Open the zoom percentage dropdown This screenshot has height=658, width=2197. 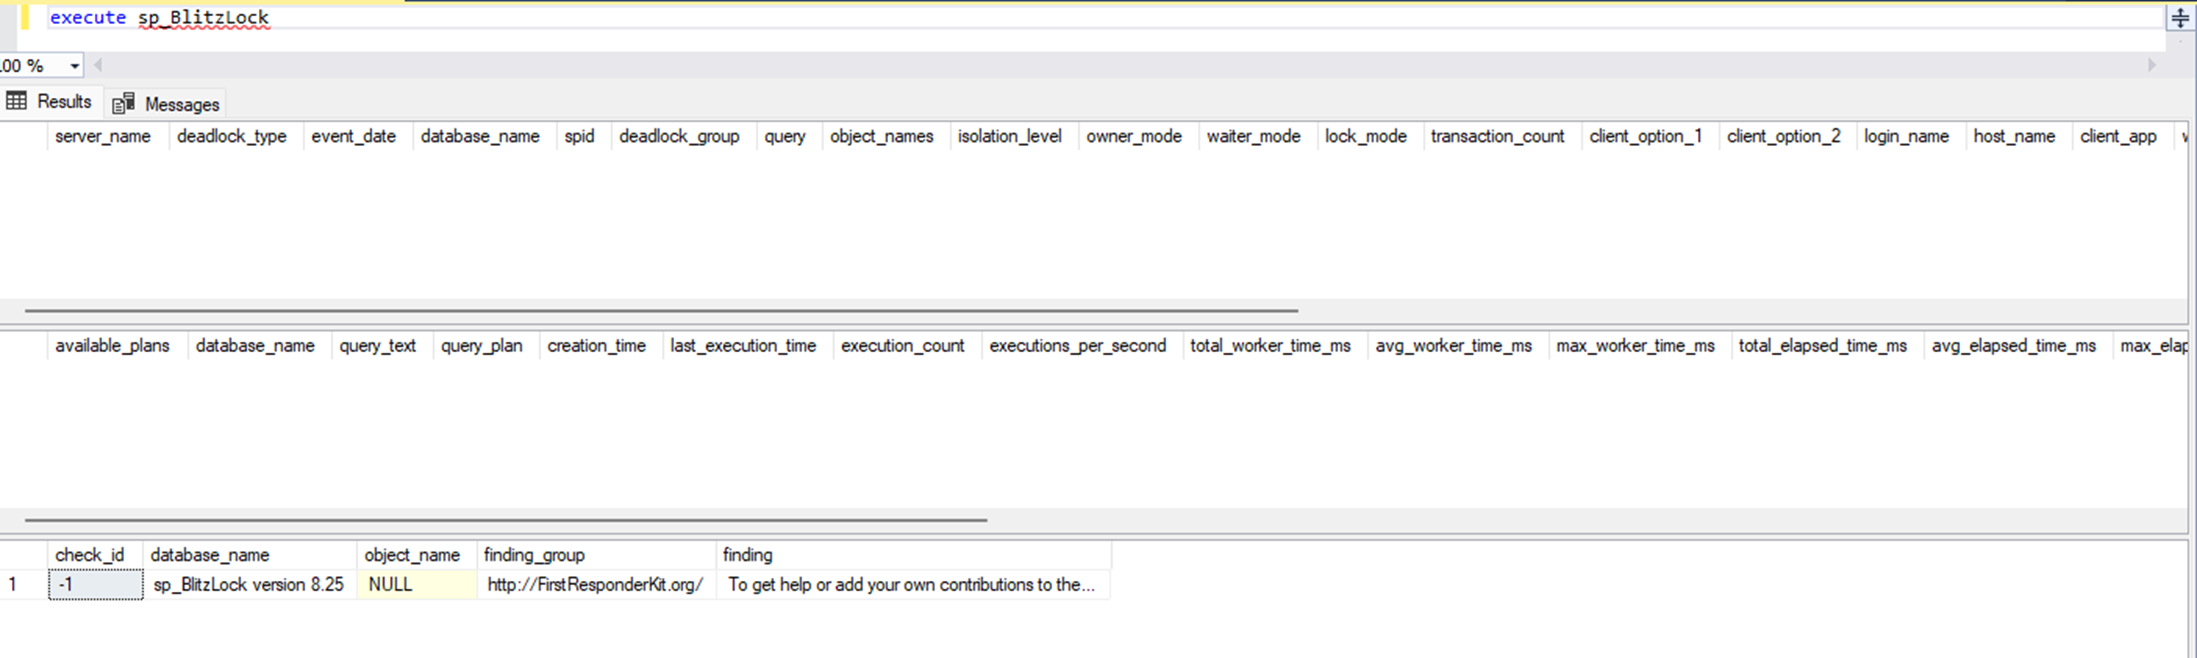pos(74,66)
